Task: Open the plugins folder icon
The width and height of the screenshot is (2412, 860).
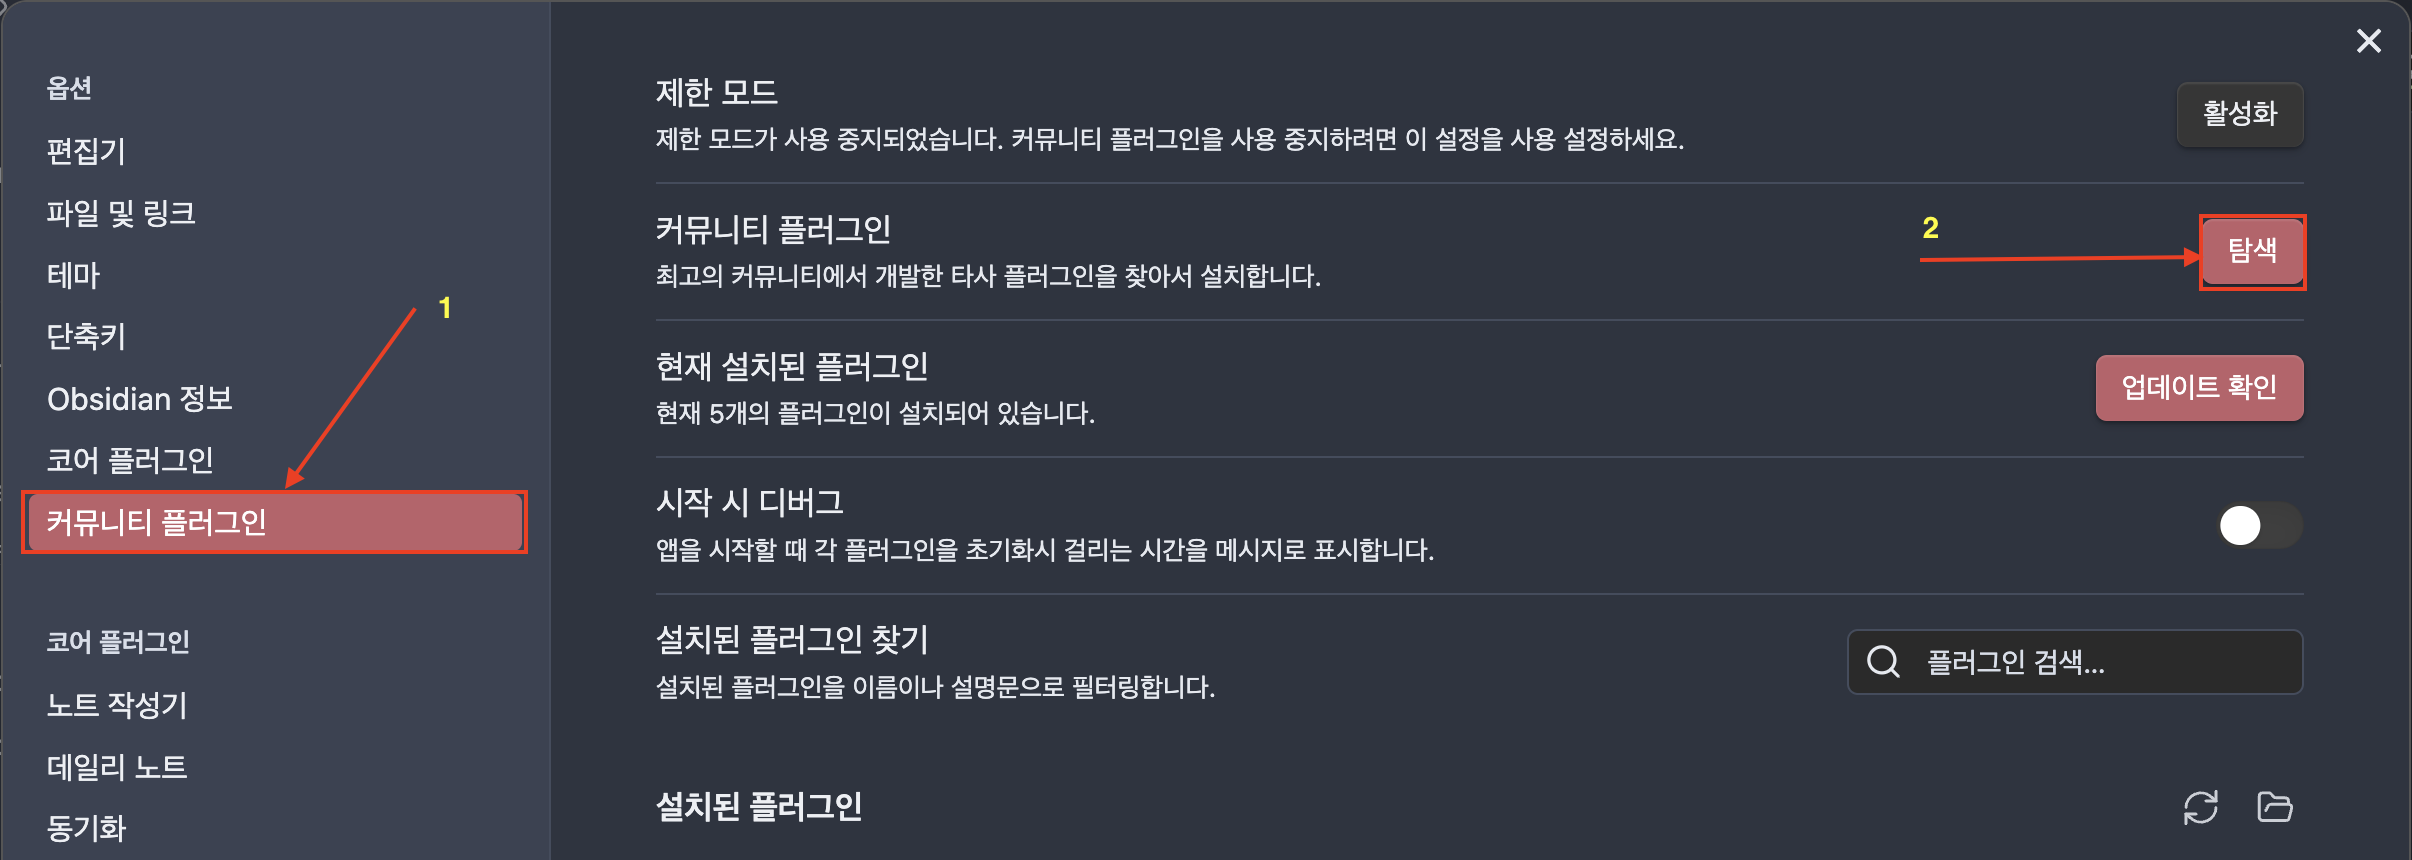Action: (2275, 807)
